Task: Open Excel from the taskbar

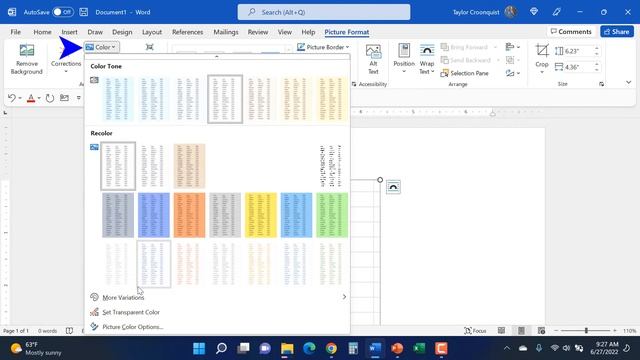Action: tap(419, 348)
